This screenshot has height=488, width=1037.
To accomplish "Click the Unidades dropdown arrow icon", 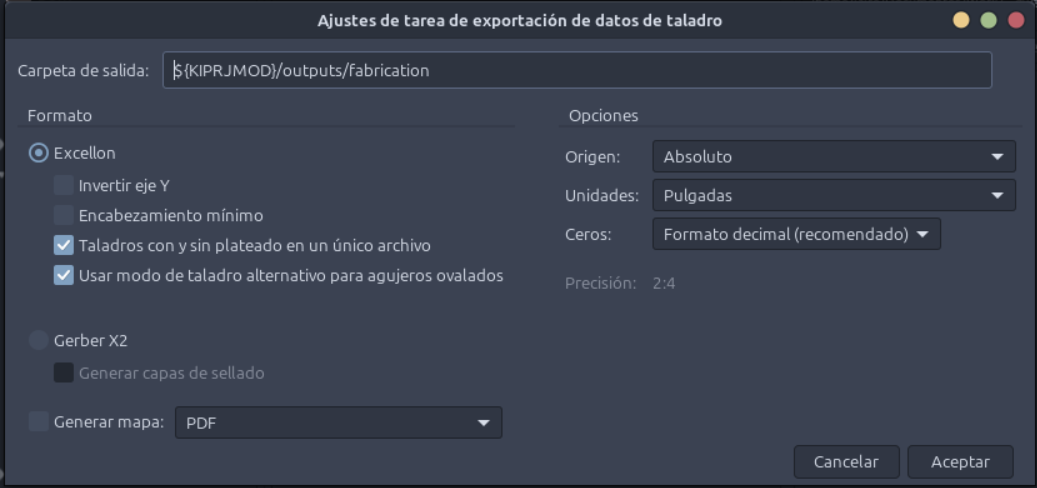I will coord(997,196).
